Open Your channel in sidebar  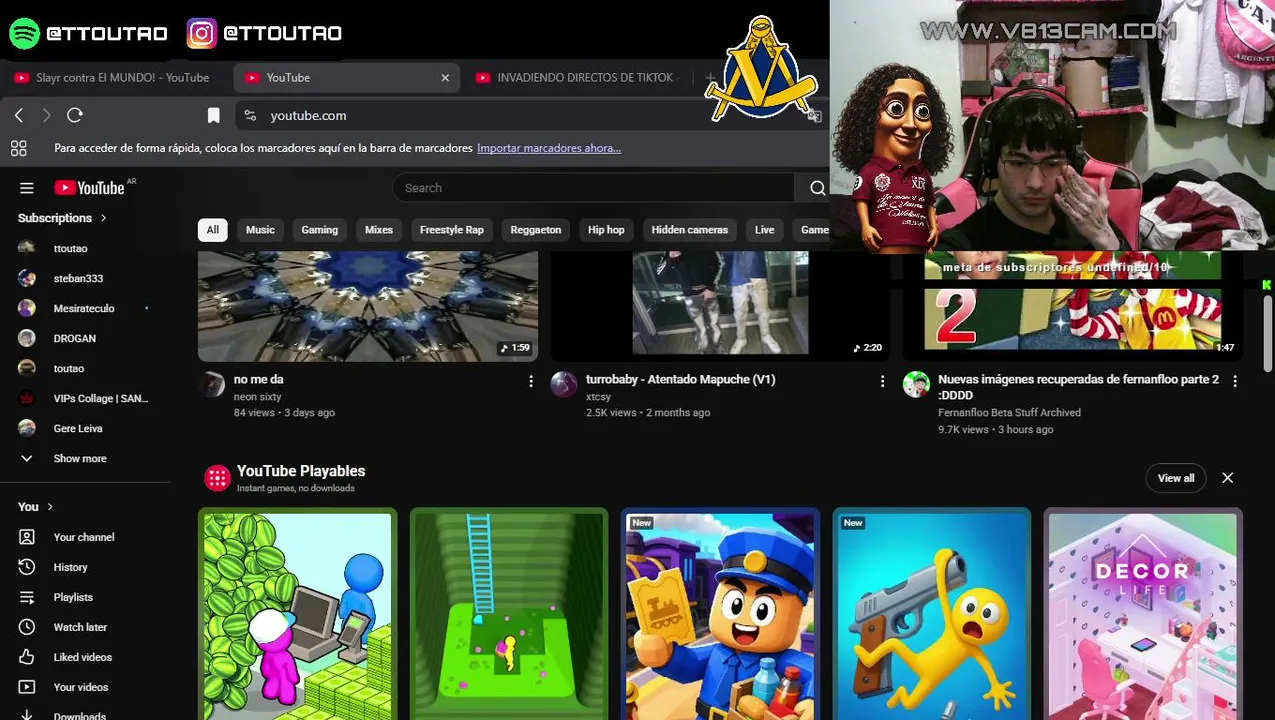tap(85, 537)
